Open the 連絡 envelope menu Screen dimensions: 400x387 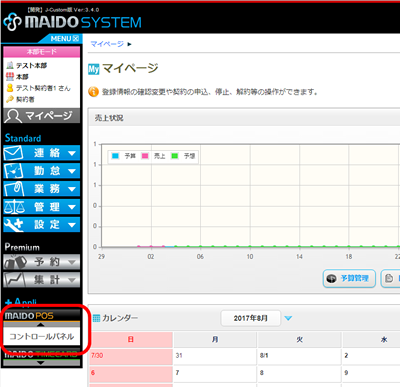(x=42, y=153)
